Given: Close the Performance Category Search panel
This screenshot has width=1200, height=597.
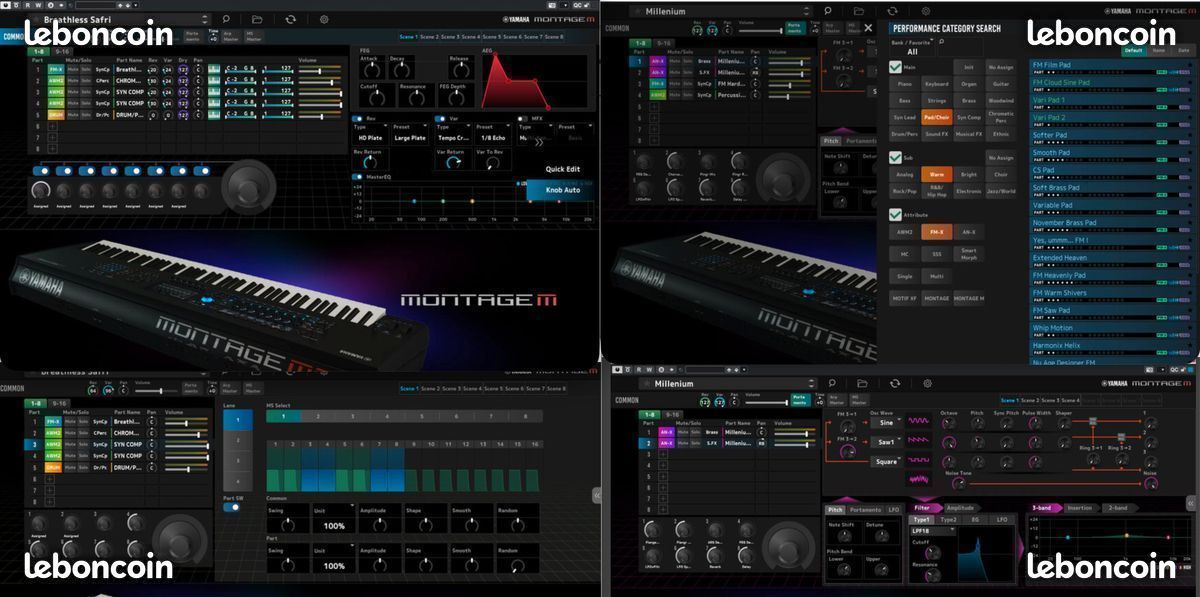Looking at the screenshot, I should click(x=868, y=29).
